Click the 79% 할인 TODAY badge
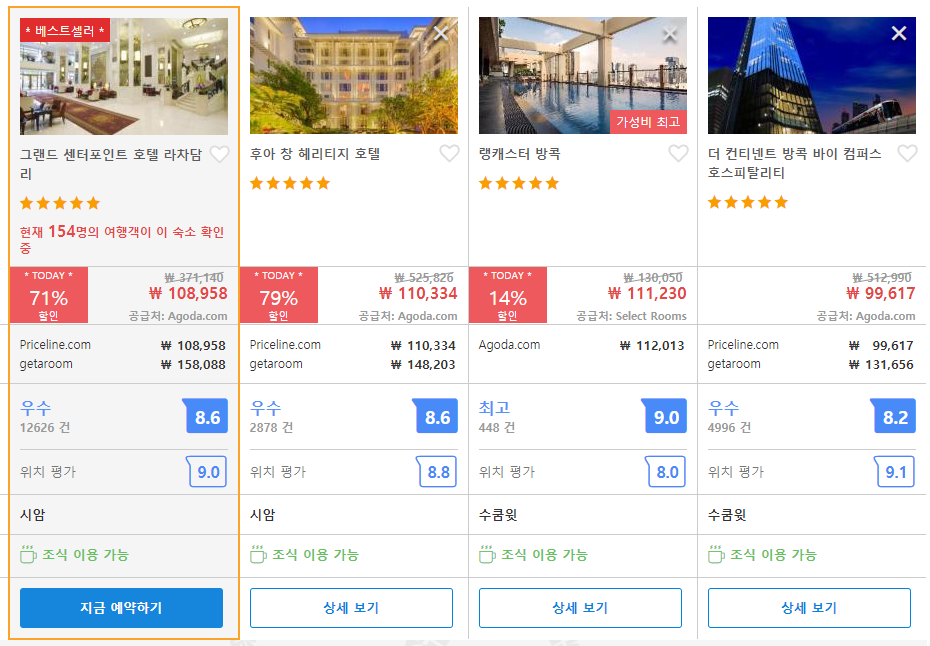930x646 pixels. (279, 295)
